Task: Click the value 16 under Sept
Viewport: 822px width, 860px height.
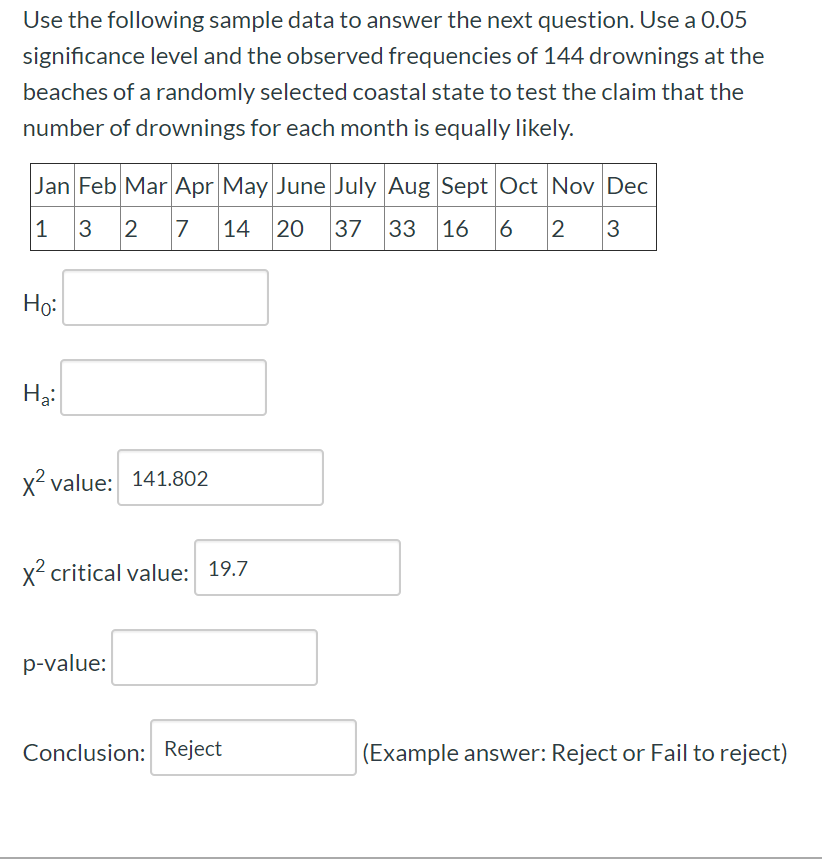Action: coord(457,229)
